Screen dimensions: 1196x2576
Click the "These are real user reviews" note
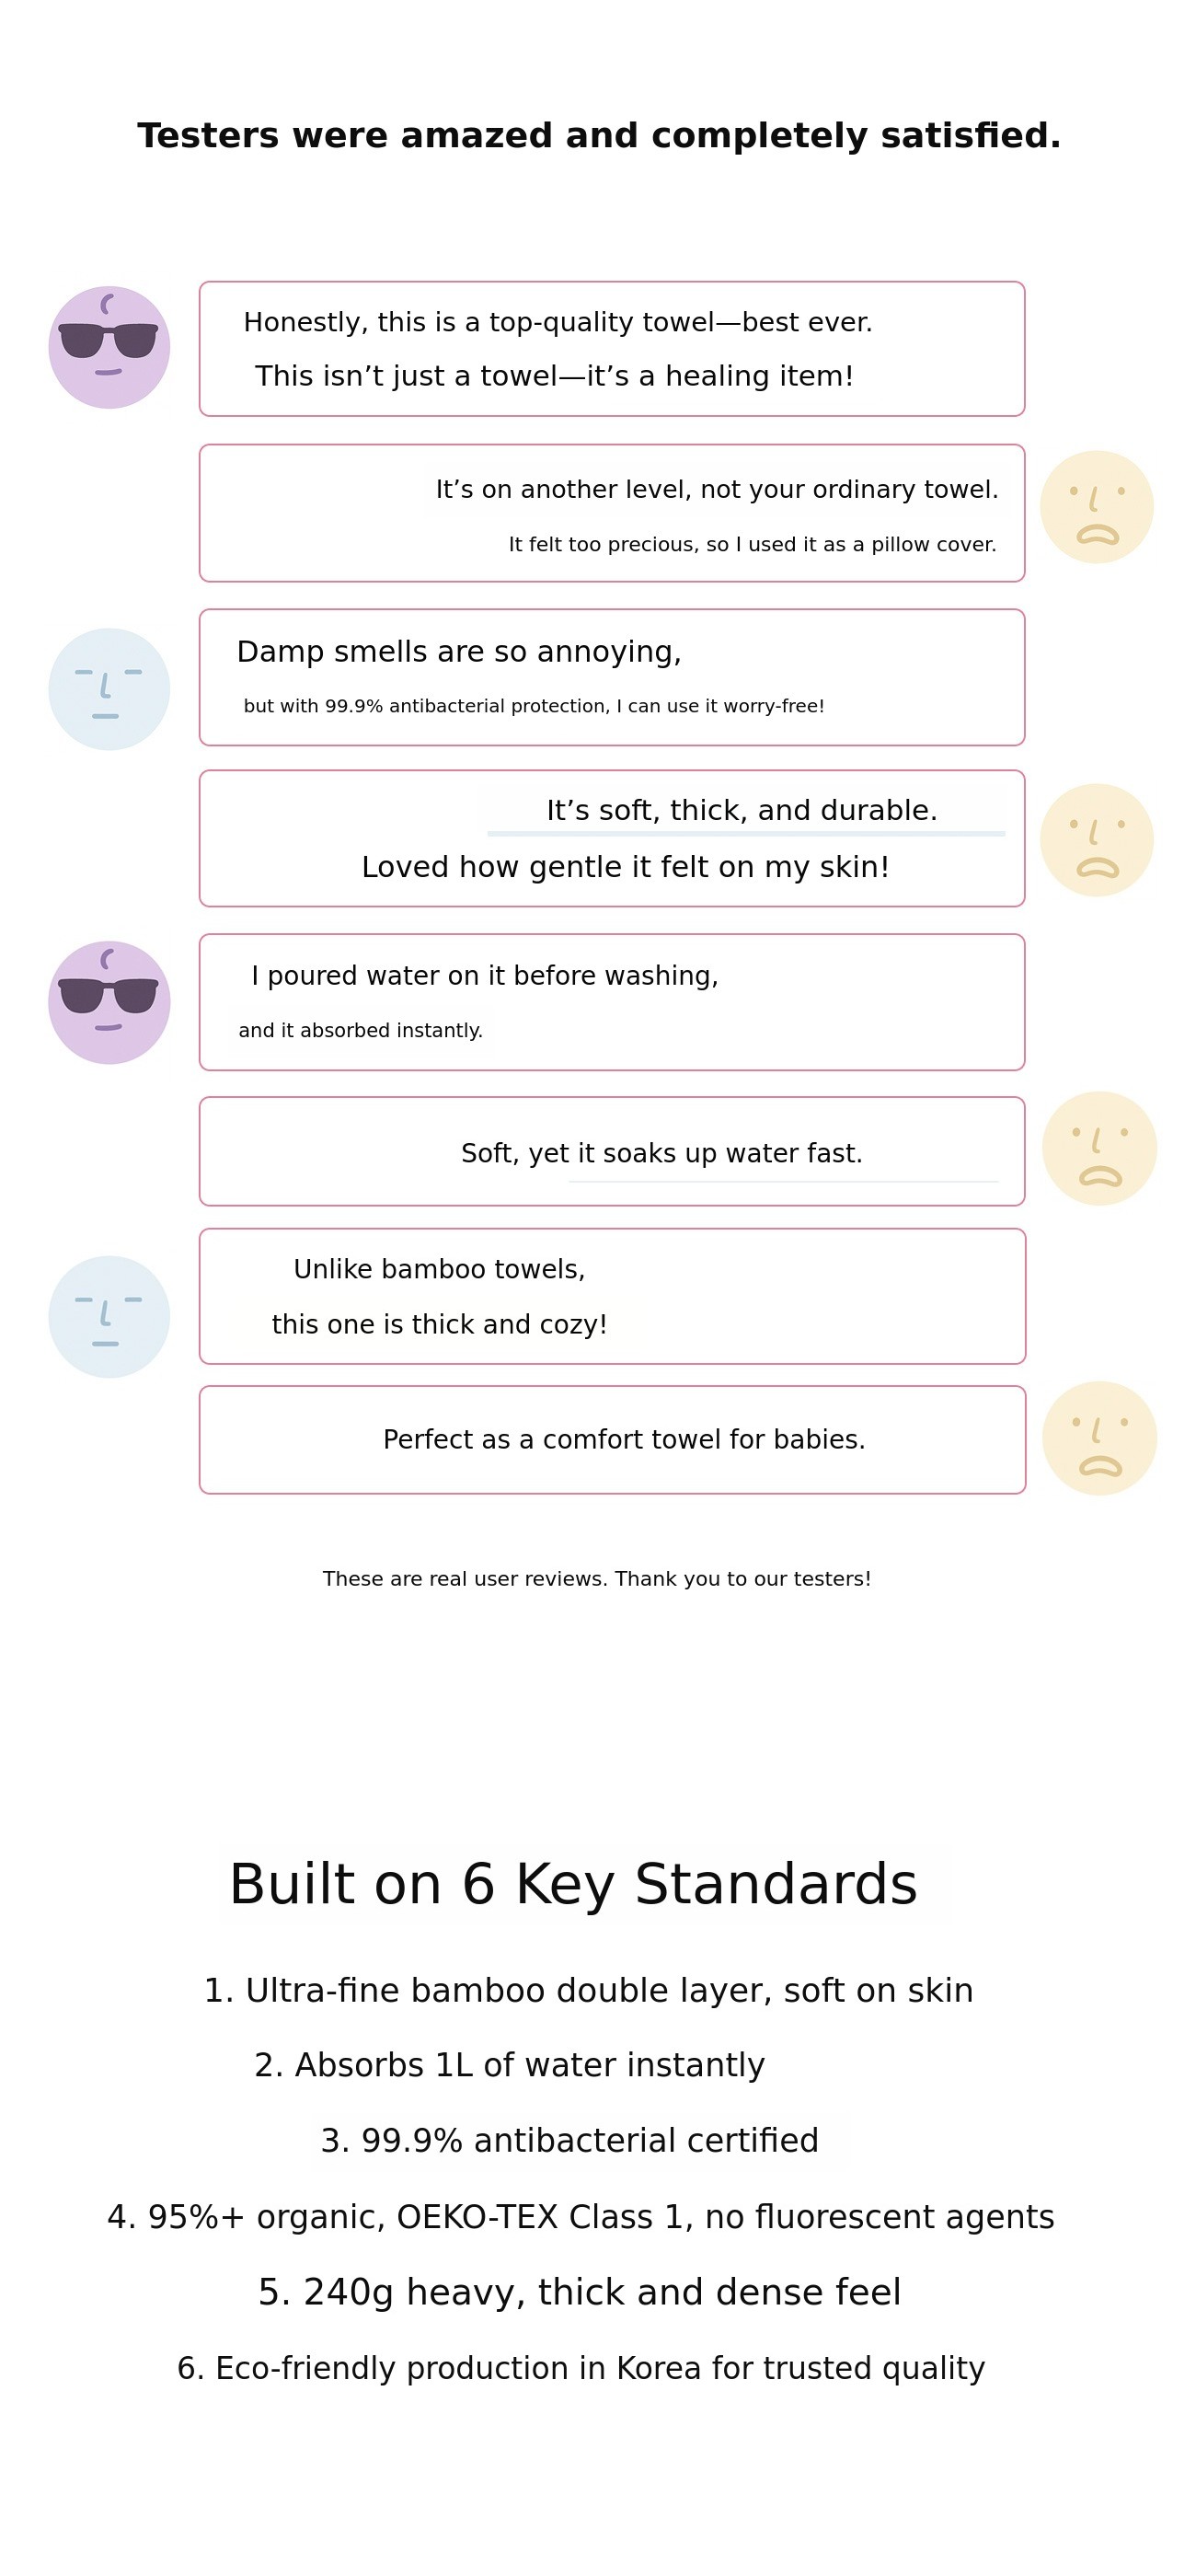pos(596,1579)
